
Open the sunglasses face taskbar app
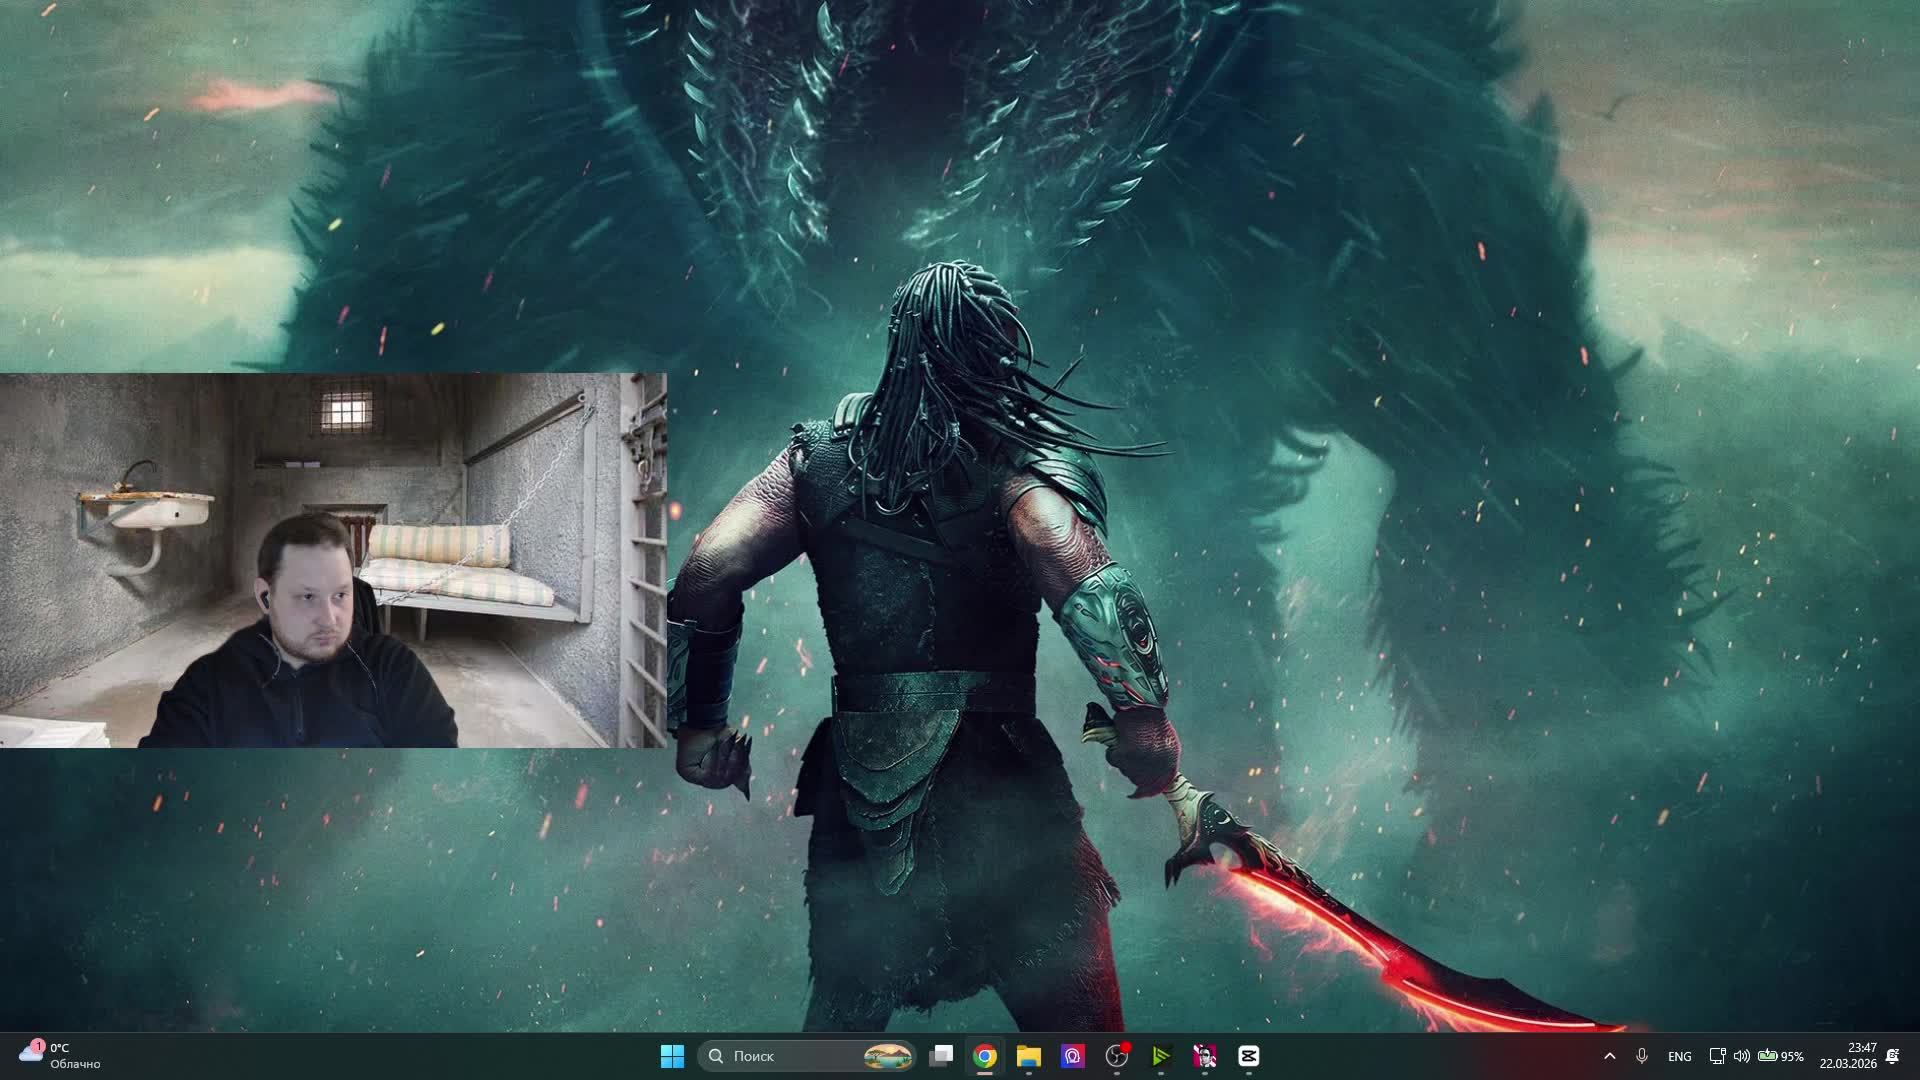(1205, 1056)
